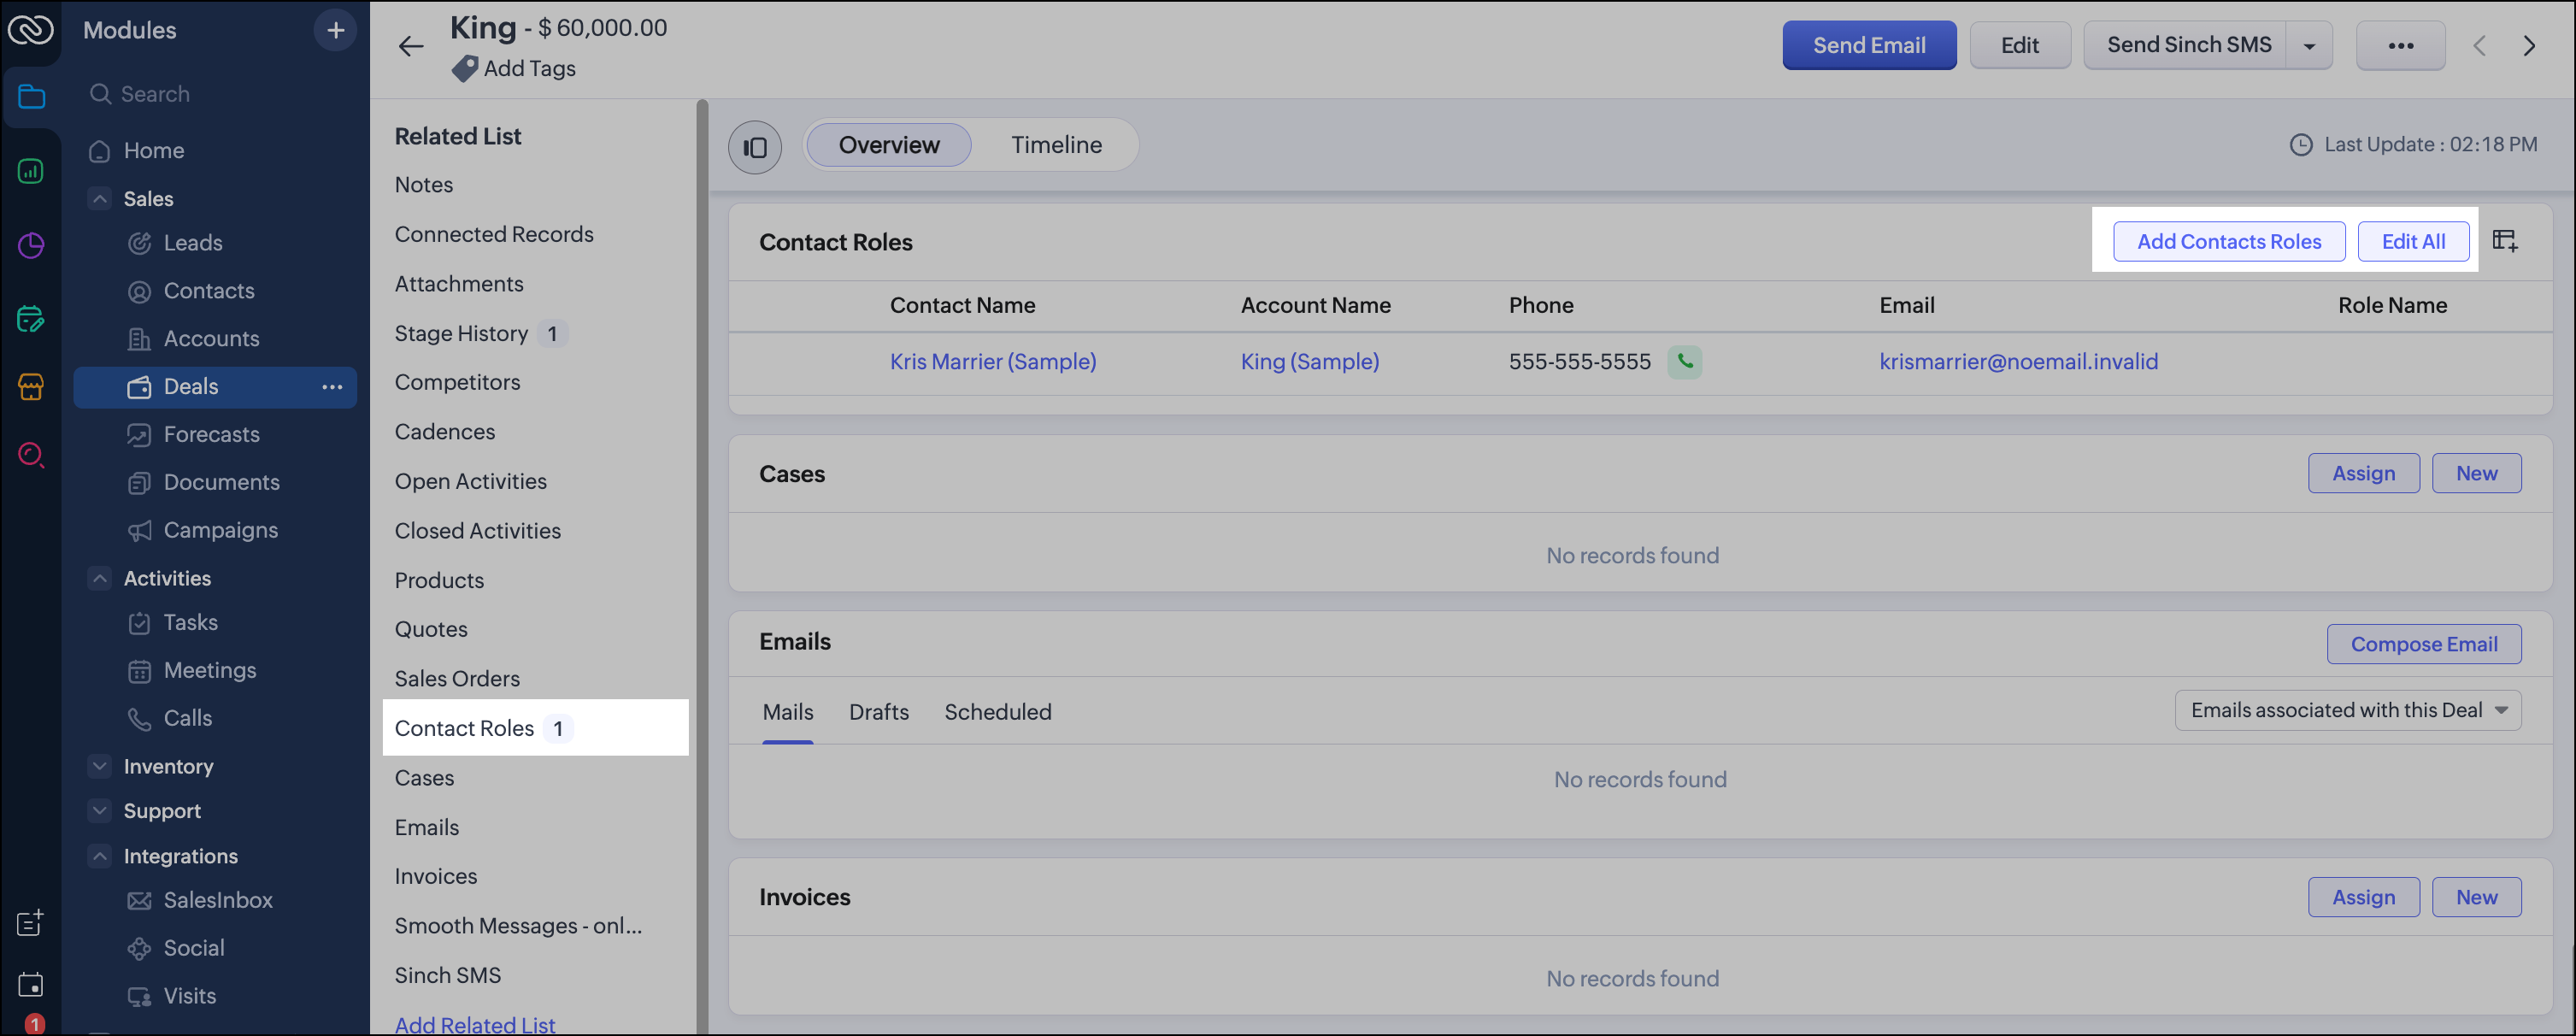Viewport: 2576px width, 1036px height.
Task: Open Connected Records in related list
Action: tap(494, 234)
